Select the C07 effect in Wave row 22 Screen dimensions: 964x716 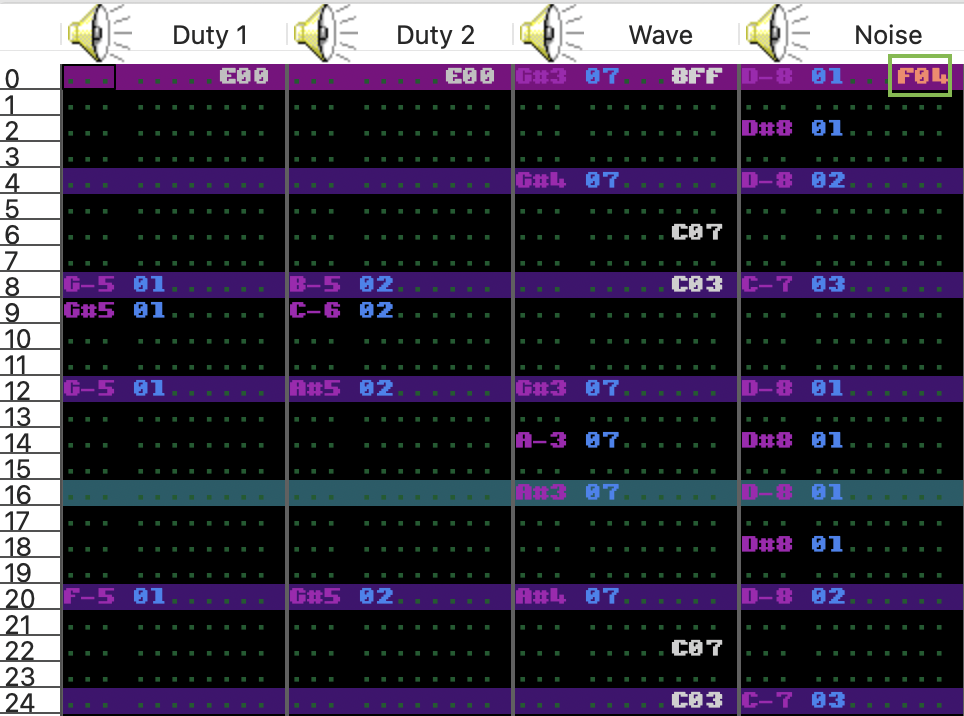(x=697, y=648)
